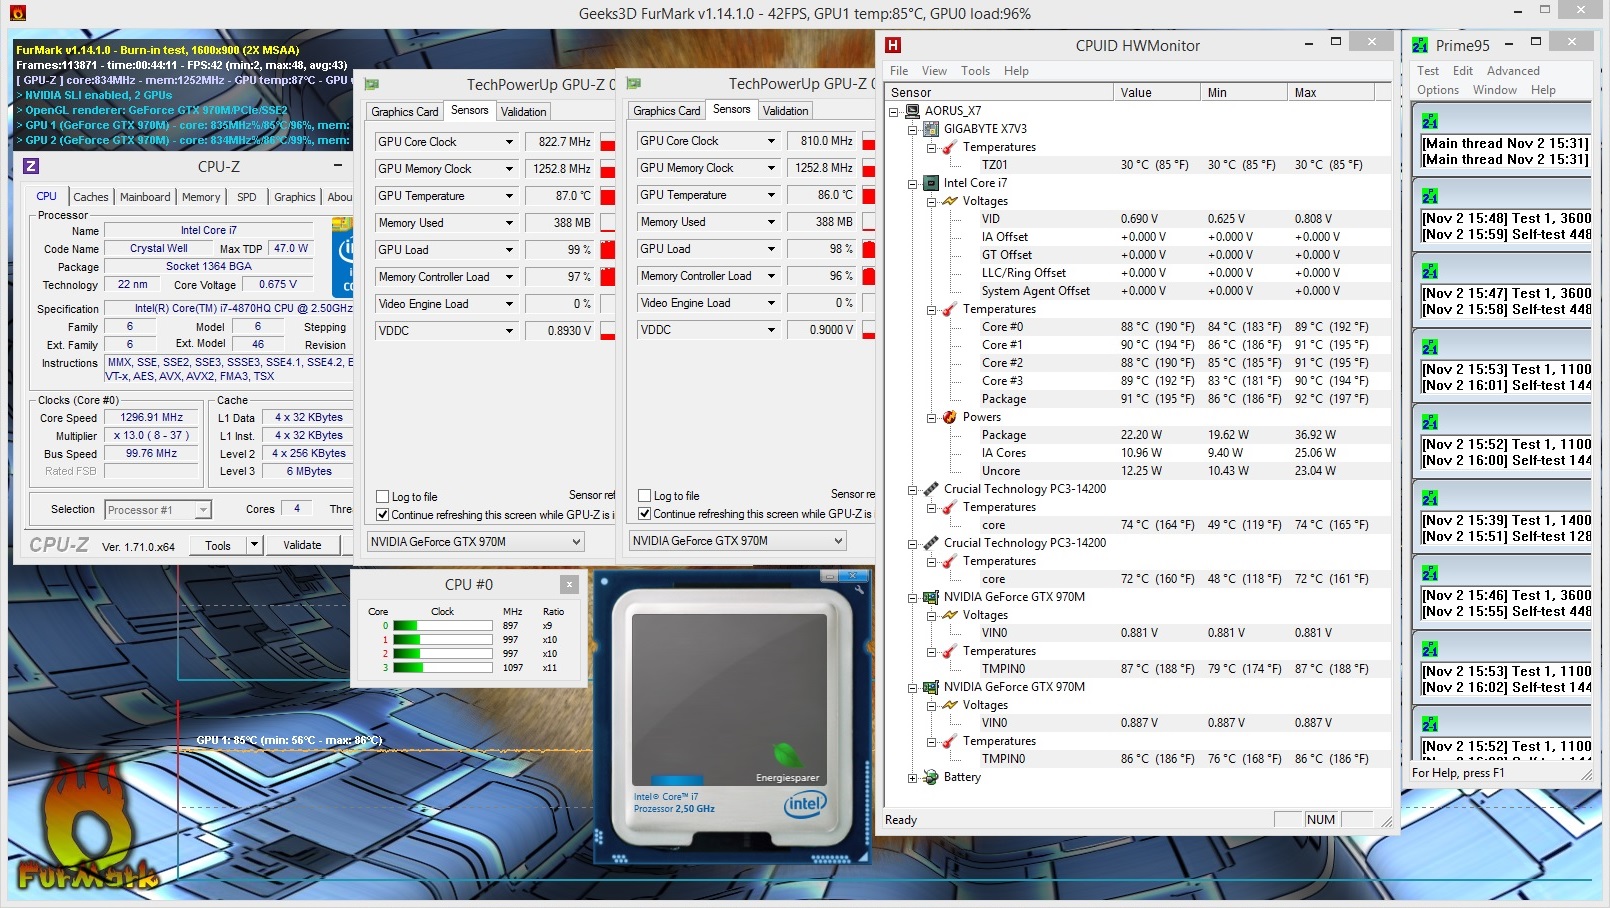Click the first Crucial Technology RAM module icon

click(x=931, y=489)
